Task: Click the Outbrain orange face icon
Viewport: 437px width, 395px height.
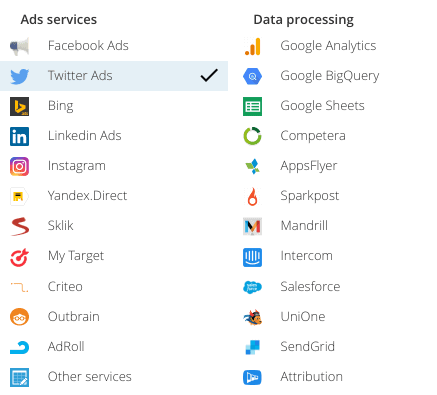Action: [19, 317]
